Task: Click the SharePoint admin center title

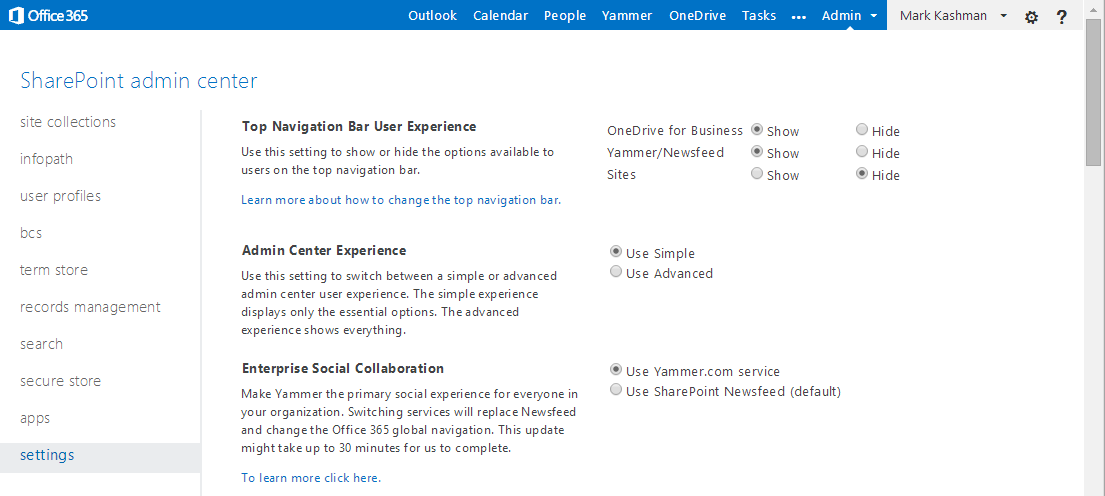Action: point(139,80)
